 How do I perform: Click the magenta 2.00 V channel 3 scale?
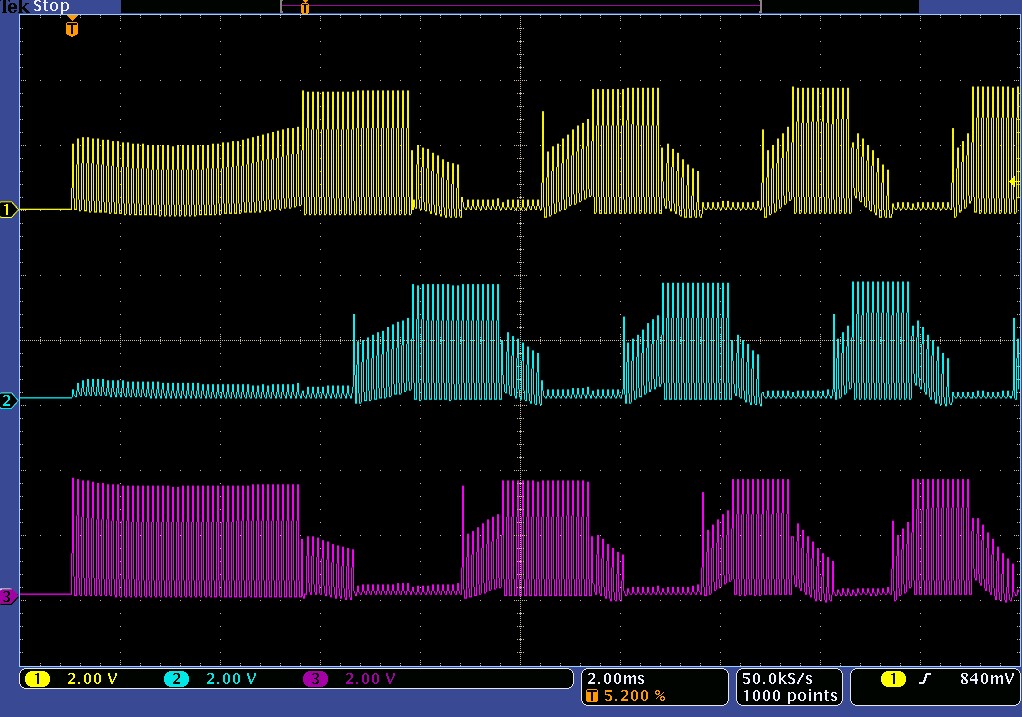370,679
